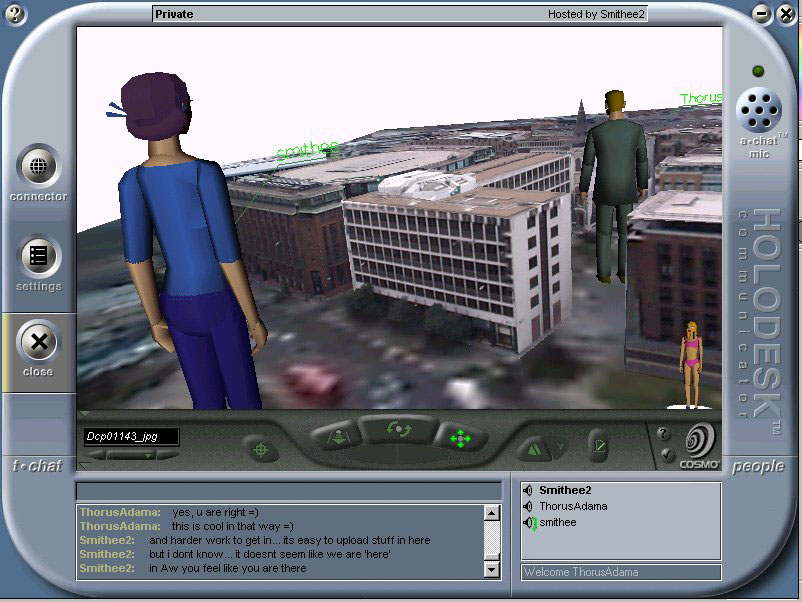Screen dimensions: 802x602
Task: Click chat line 'this is cool in that way =)'
Action: tap(233, 526)
